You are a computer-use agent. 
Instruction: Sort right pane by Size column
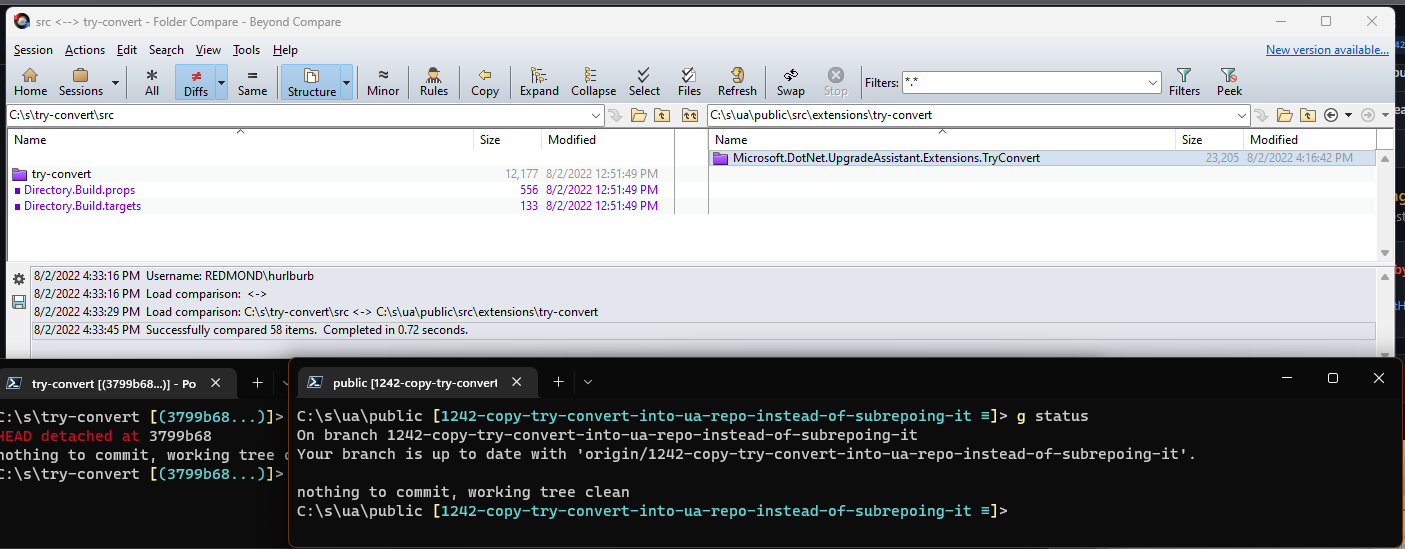pos(1209,140)
